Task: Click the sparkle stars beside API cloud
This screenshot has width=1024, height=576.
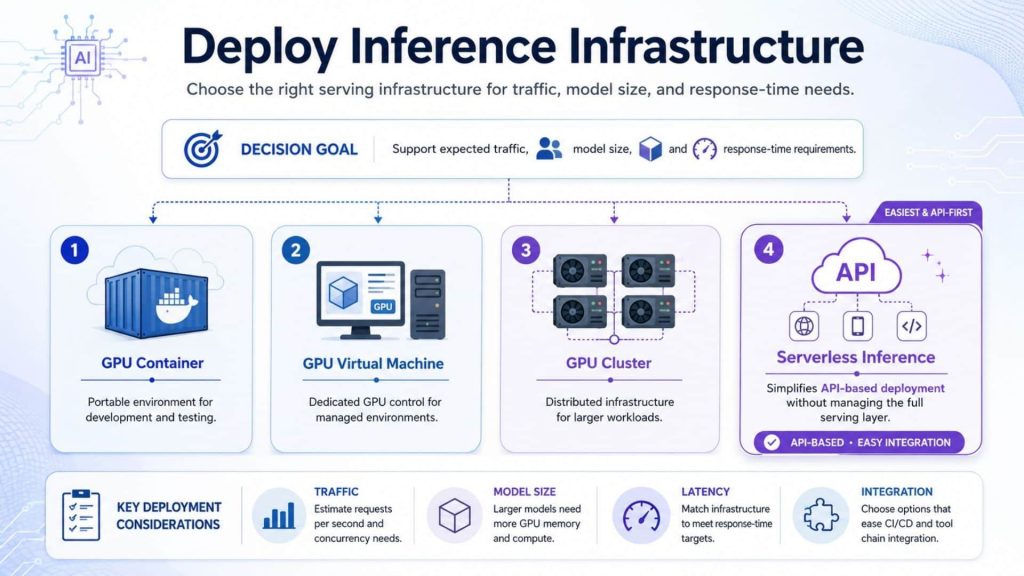Action: 935,265
